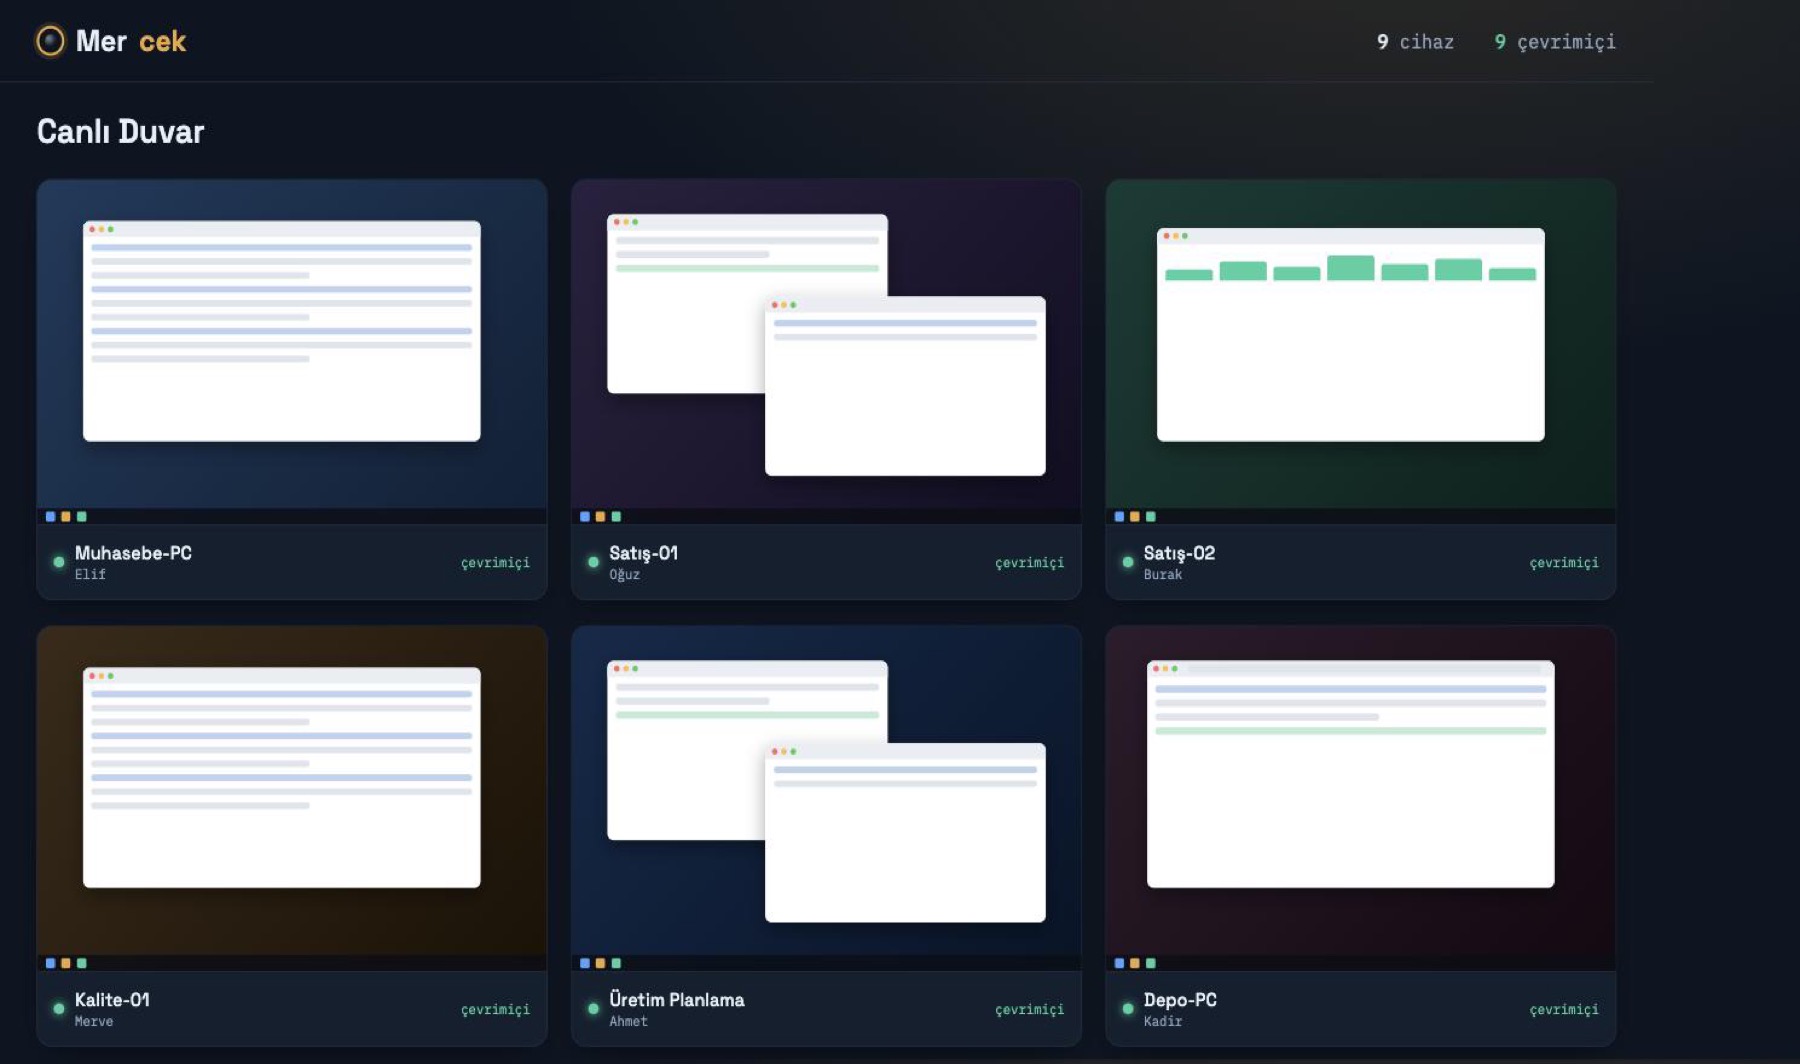The width and height of the screenshot is (1800, 1064).
Task: Click the taskbar dots under Satış-02 preview
Action: [1135, 516]
